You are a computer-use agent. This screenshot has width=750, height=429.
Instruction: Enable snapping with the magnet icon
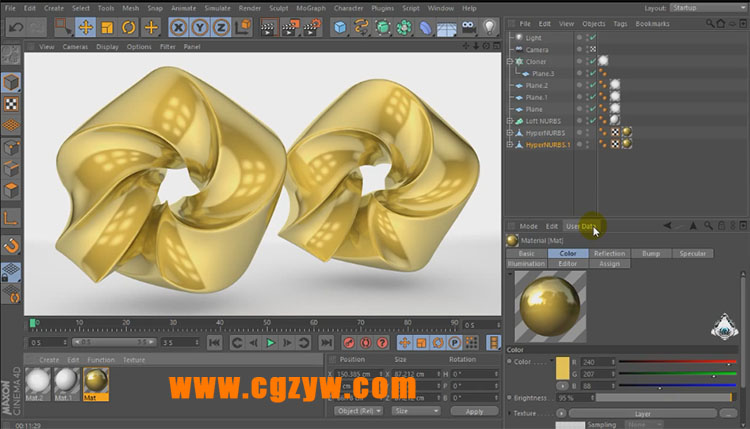pos(11,246)
